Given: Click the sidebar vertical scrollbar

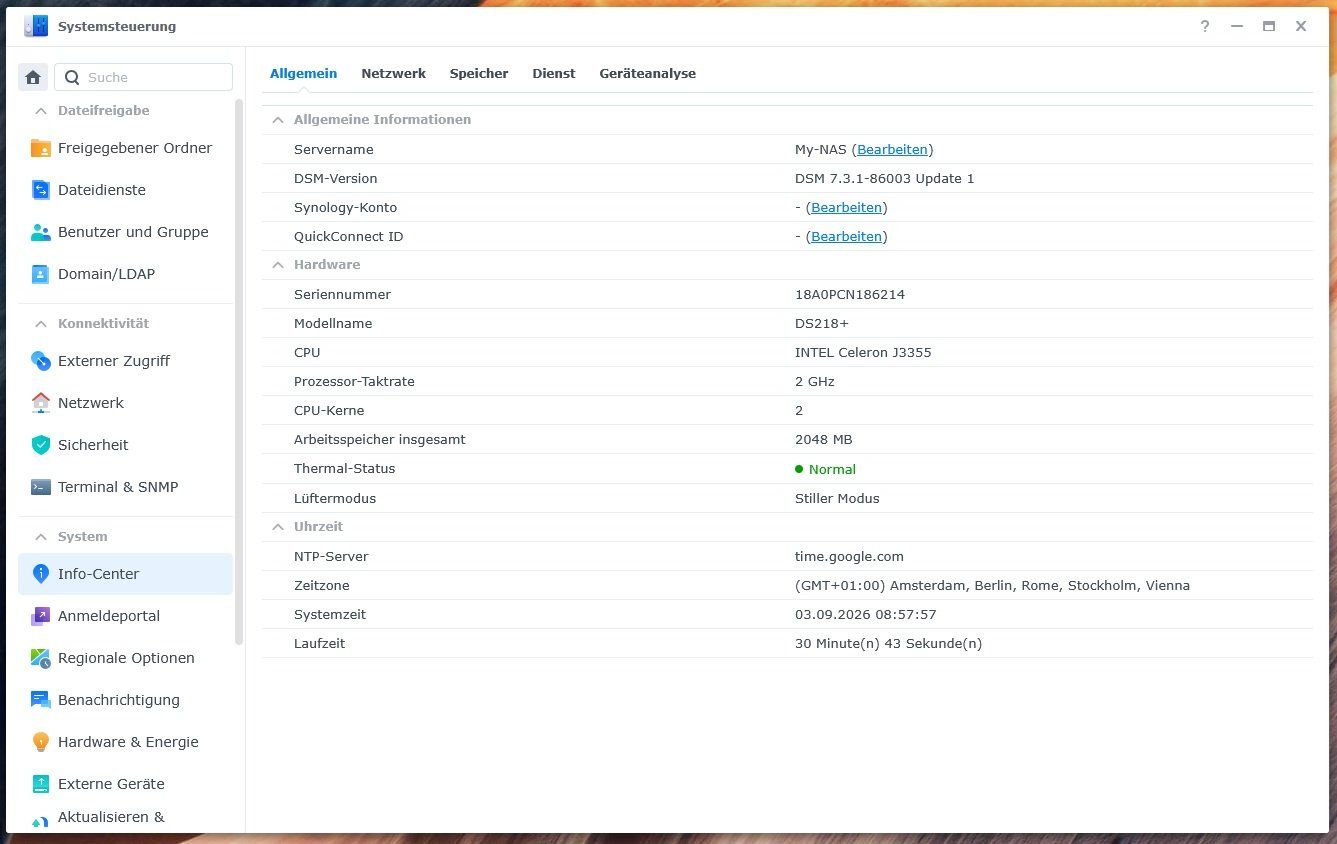Looking at the screenshot, I should tap(238, 370).
